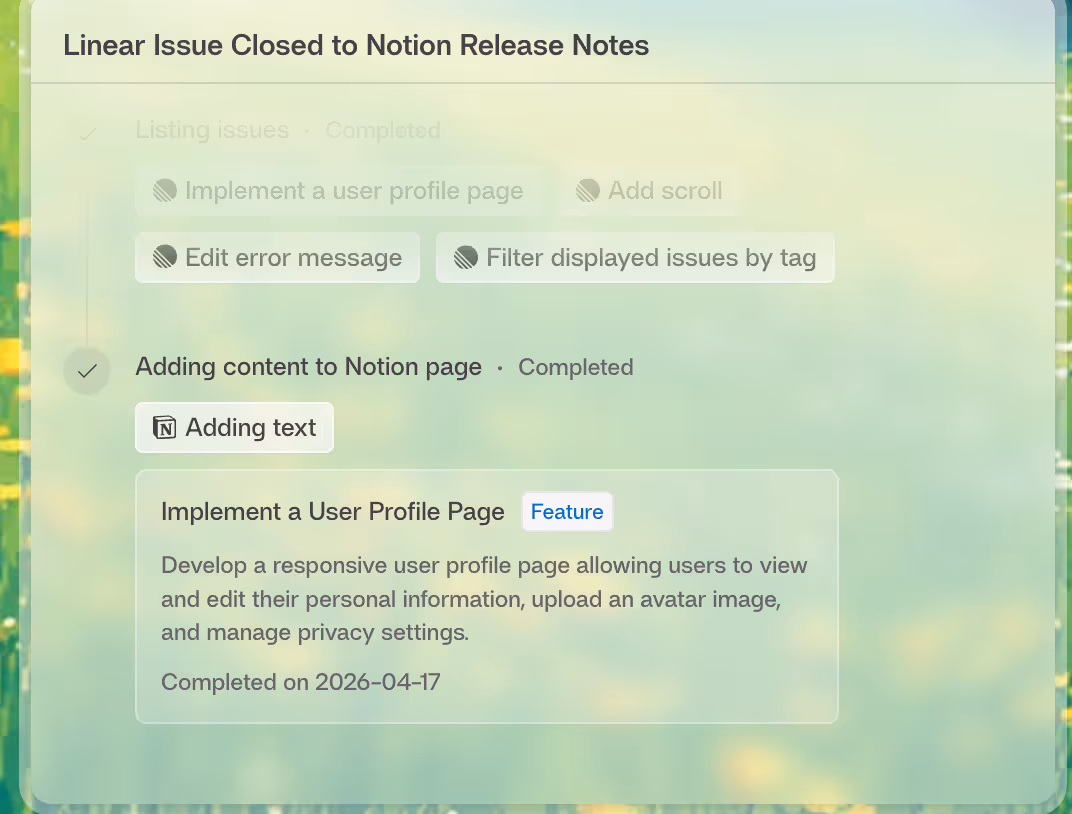Click the Completed on 2026-04-17 text

pyautogui.click(x=301, y=682)
